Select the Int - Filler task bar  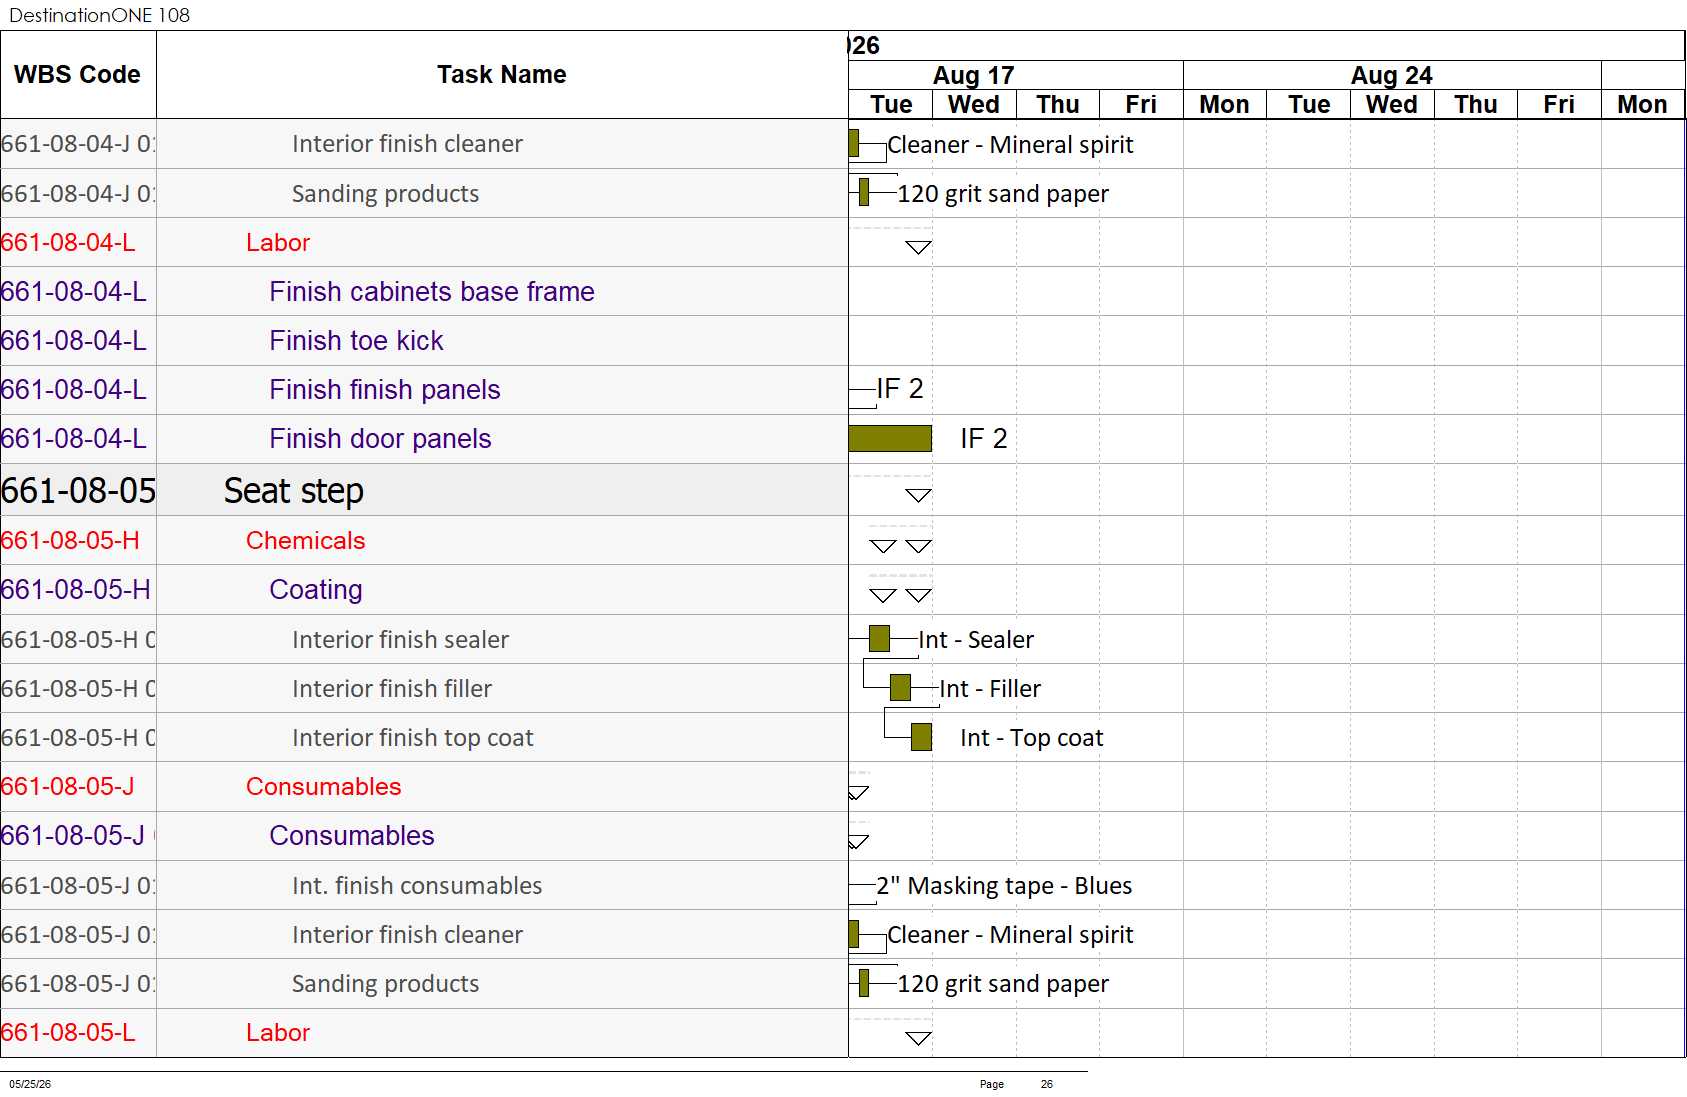tap(900, 688)
